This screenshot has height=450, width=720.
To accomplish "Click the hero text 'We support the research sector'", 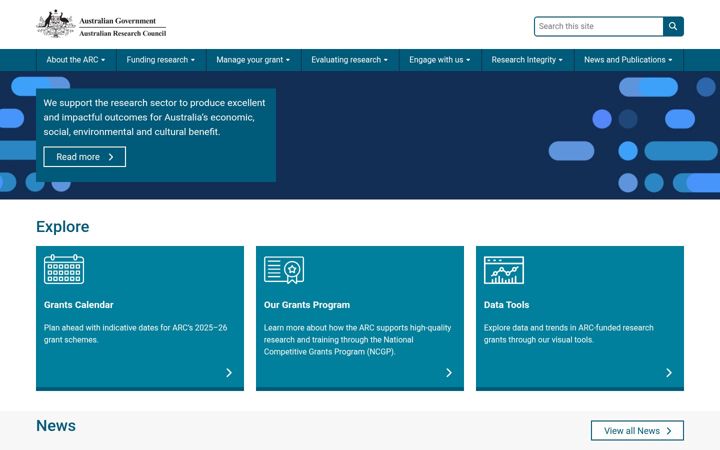I will tap(154, 117).
